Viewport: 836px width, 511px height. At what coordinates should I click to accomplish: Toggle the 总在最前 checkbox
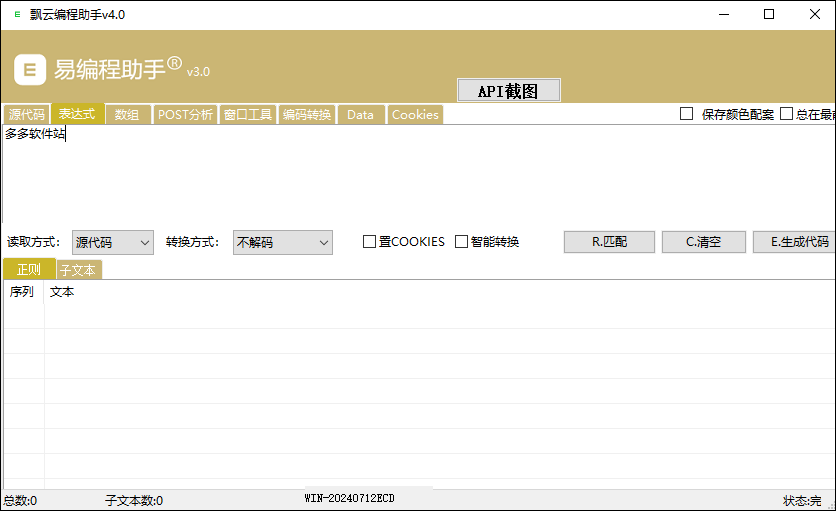coord(787,114)
